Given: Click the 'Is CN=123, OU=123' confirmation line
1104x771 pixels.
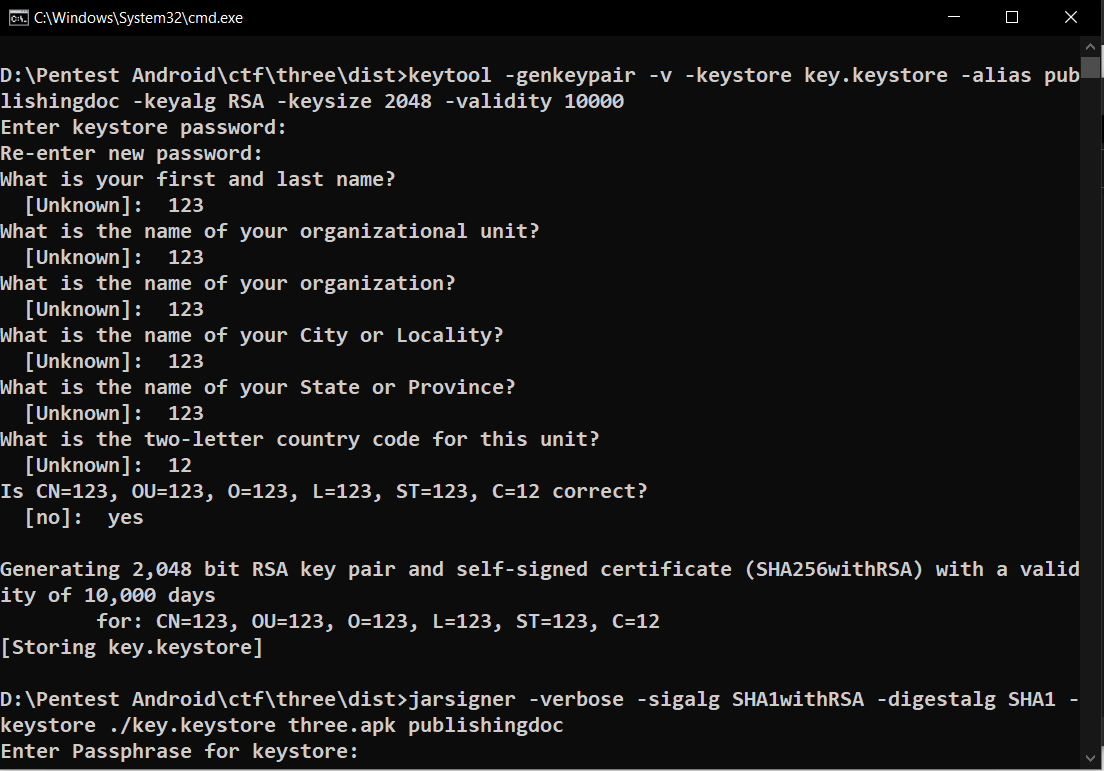Looking at the screenshot, I should tap(324, 491).
